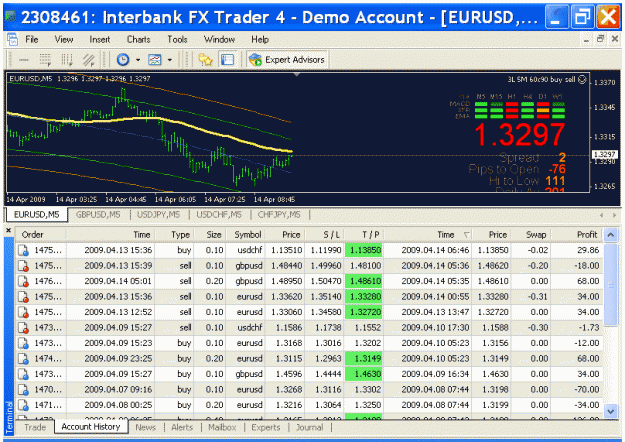Screen dimensions: 625x442
Task: Close the Terminal panel with the x
Action: click(x=9, y=230)
